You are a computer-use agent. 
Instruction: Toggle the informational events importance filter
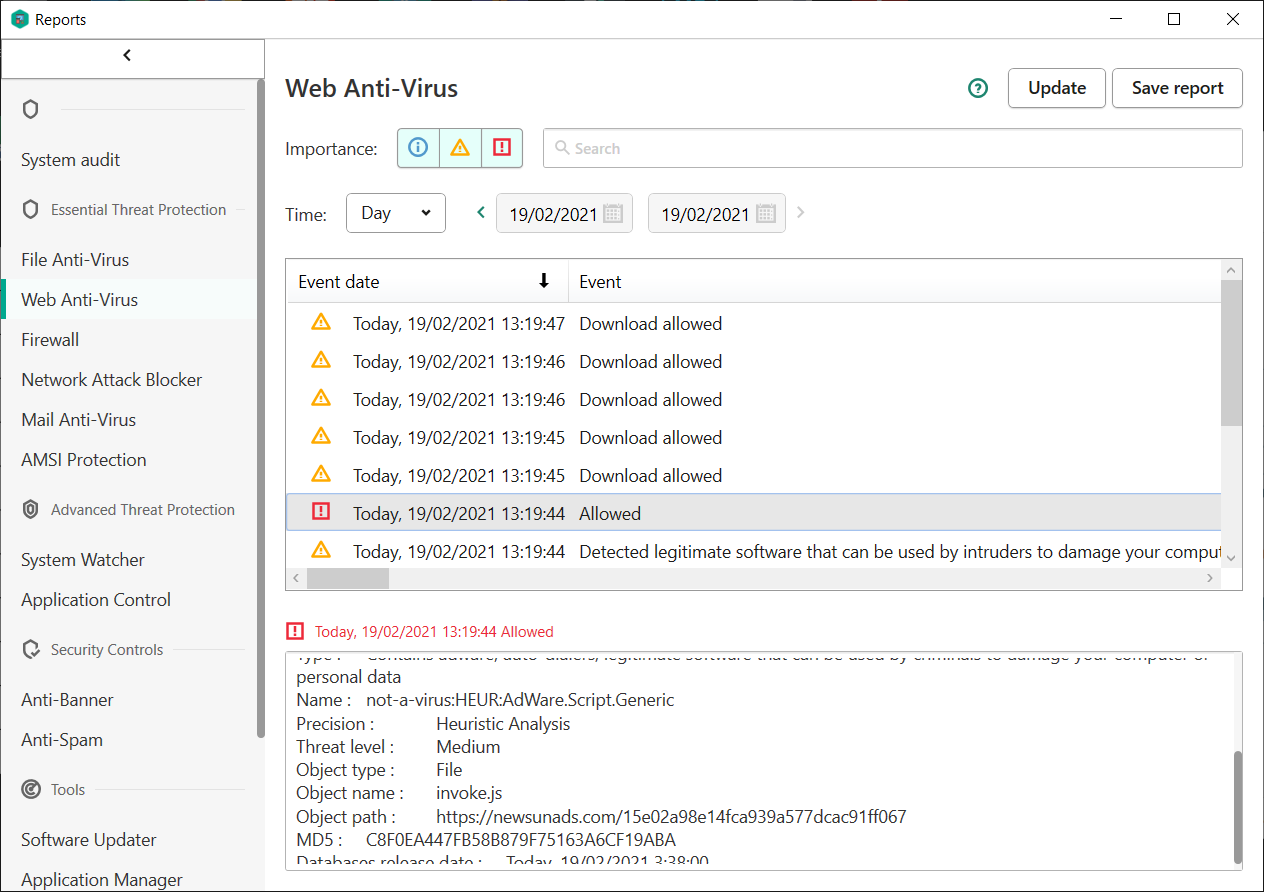[x=418, y=148]
